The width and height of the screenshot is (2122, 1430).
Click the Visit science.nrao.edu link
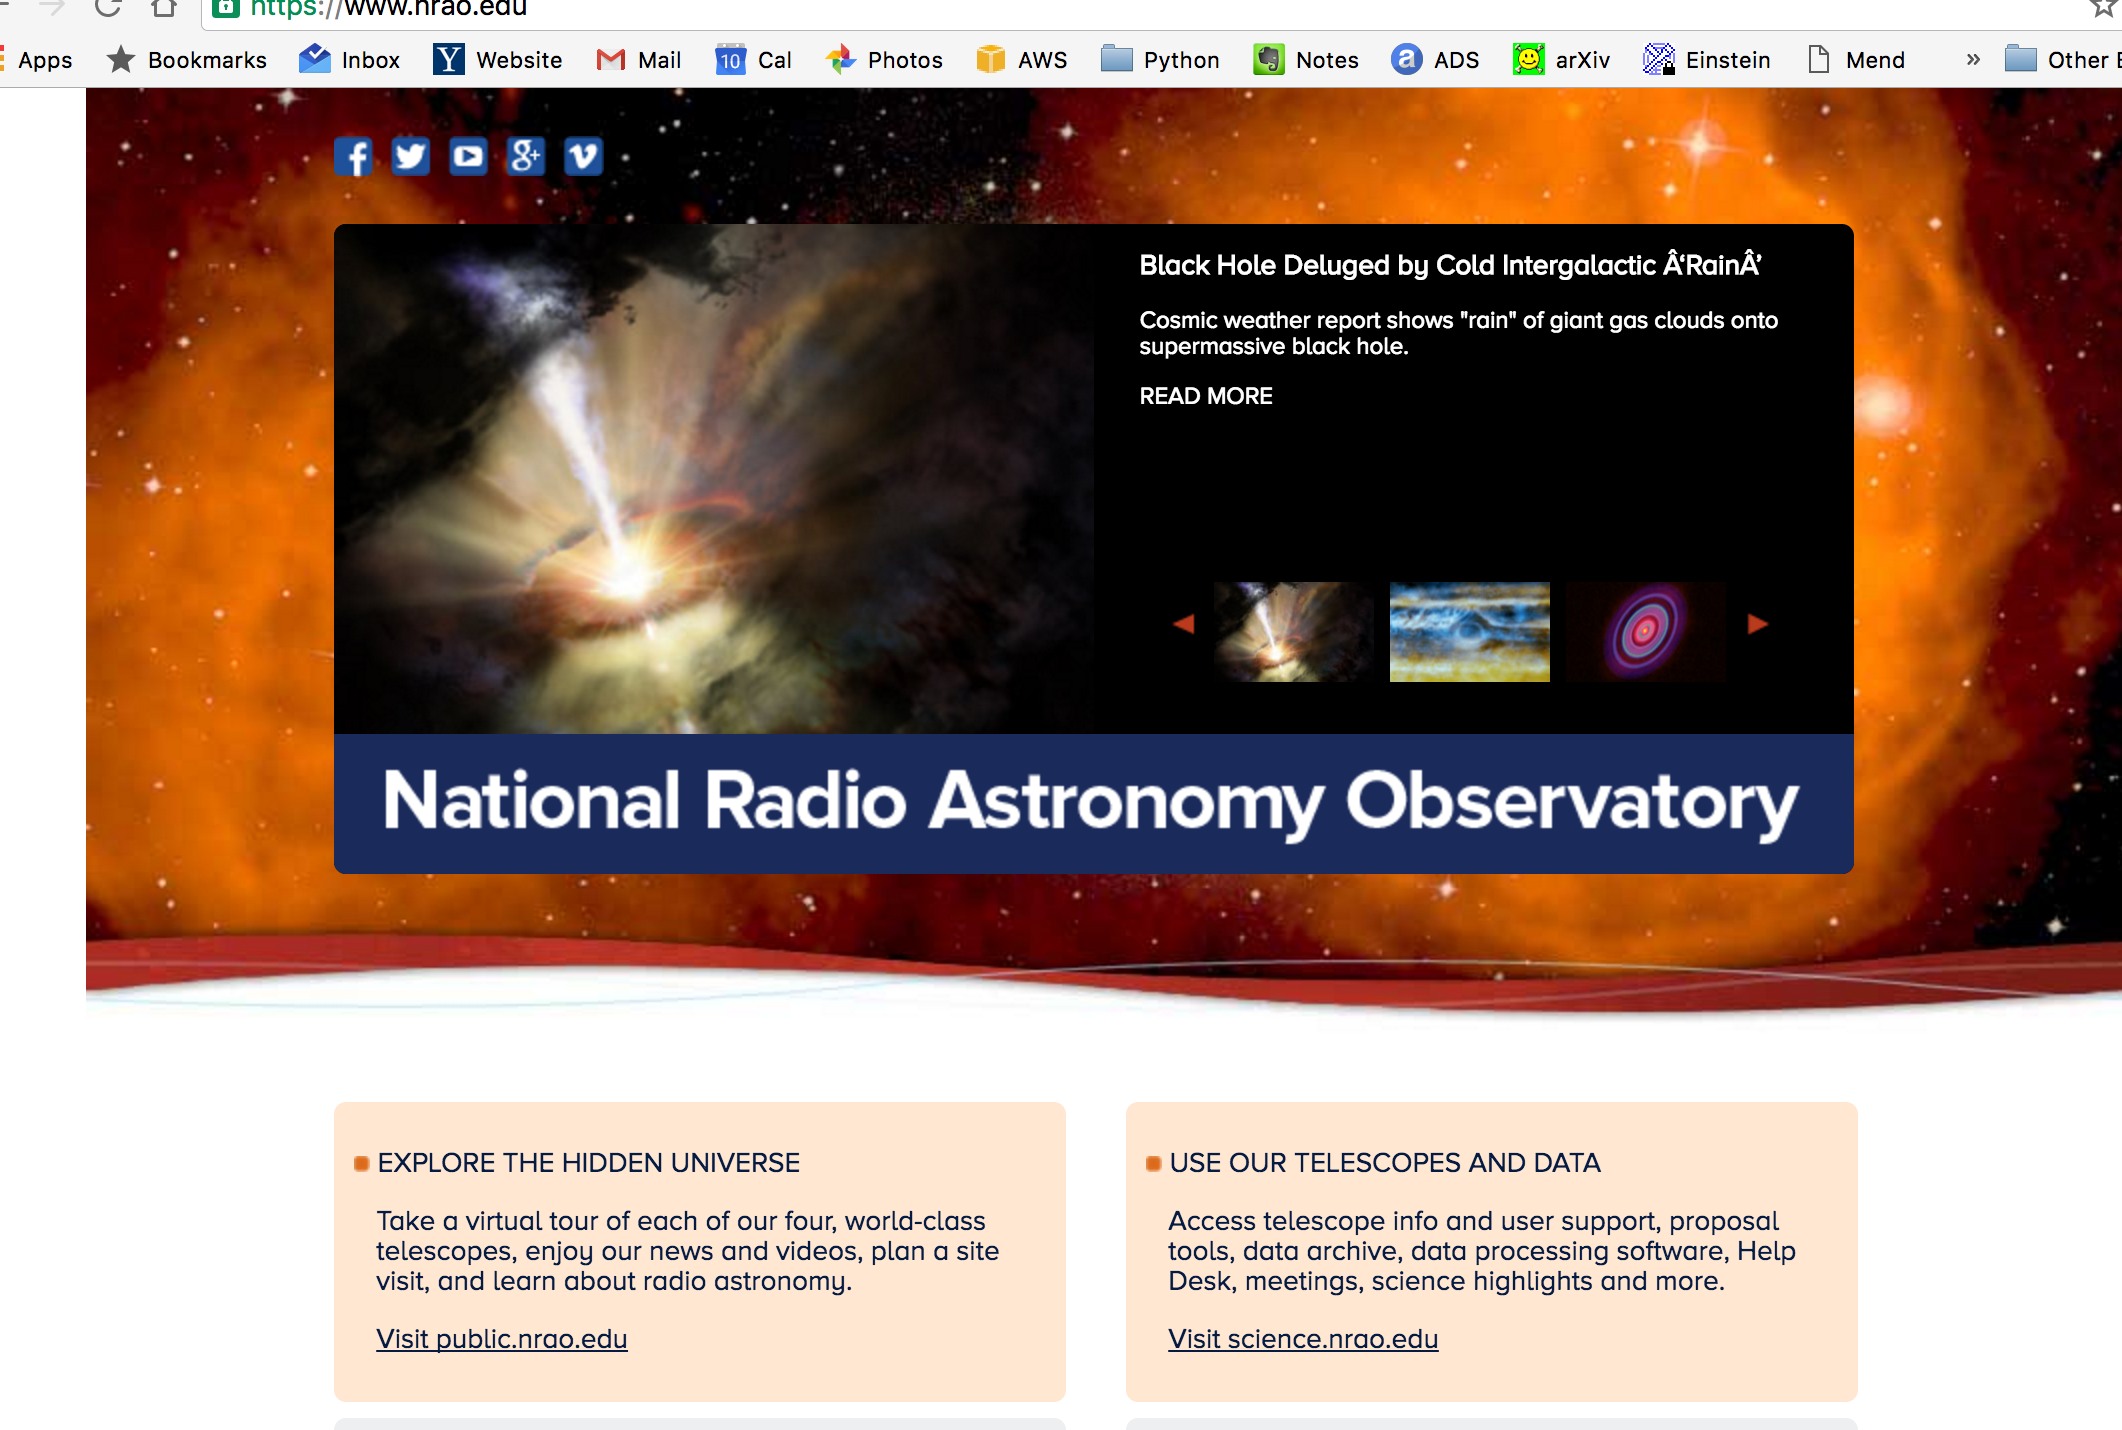1303,1339
